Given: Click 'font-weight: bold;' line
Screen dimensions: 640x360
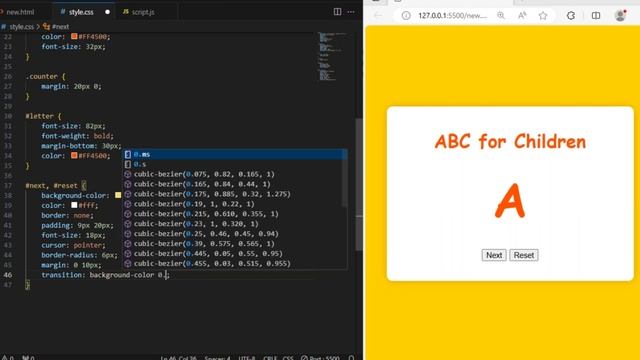Looking at the screenshot, I should [x=78, y=136].
